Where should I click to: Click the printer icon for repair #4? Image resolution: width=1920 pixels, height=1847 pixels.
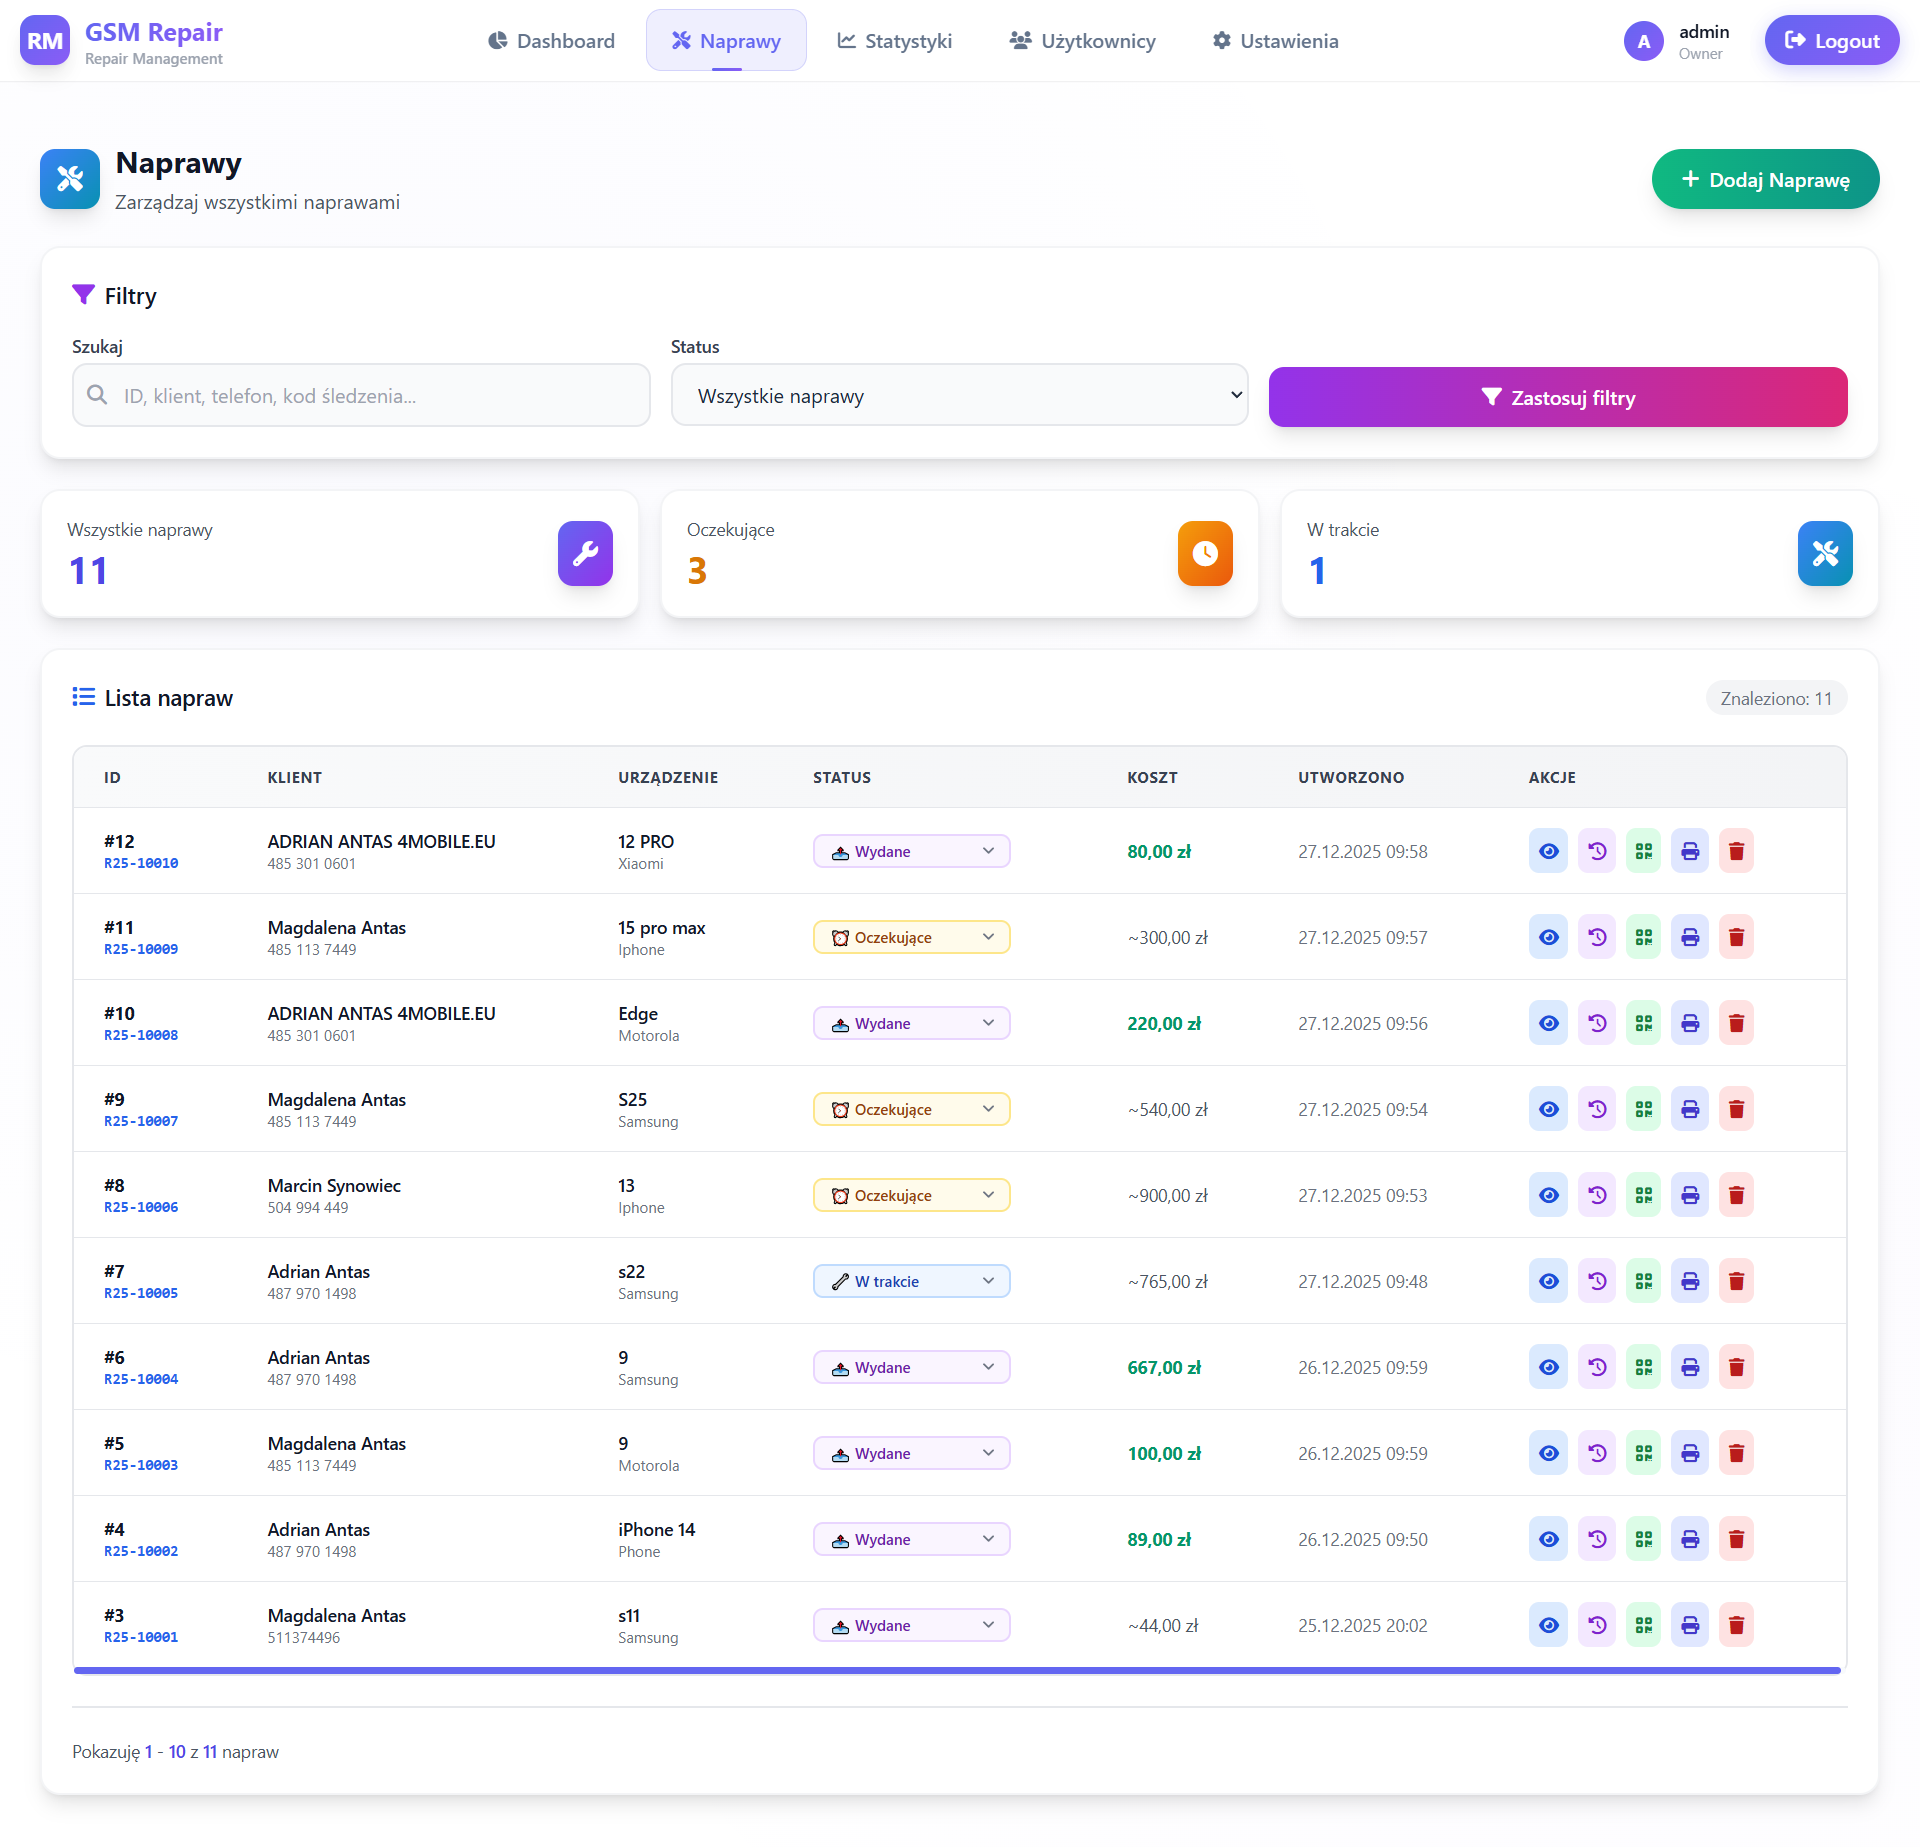pos(1690,1539)
